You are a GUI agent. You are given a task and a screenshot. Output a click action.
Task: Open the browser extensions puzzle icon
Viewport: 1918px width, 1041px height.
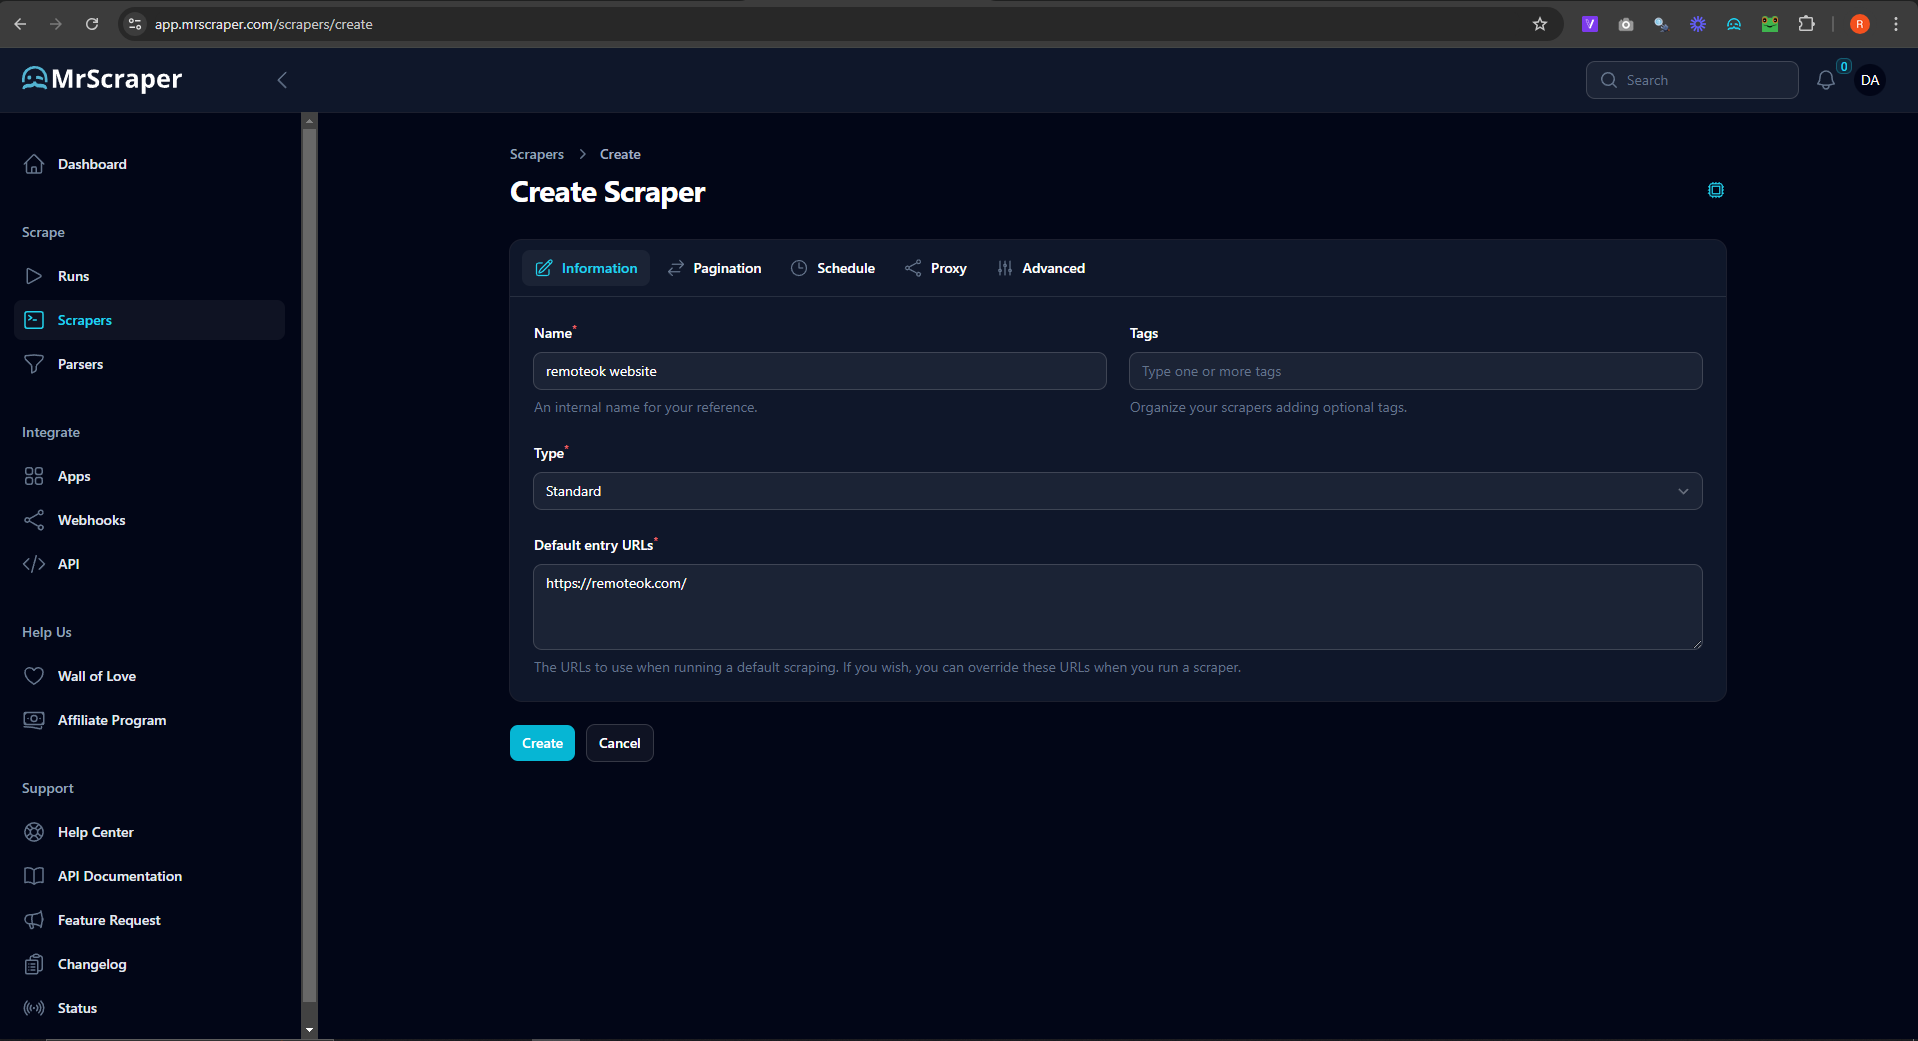1806,24
